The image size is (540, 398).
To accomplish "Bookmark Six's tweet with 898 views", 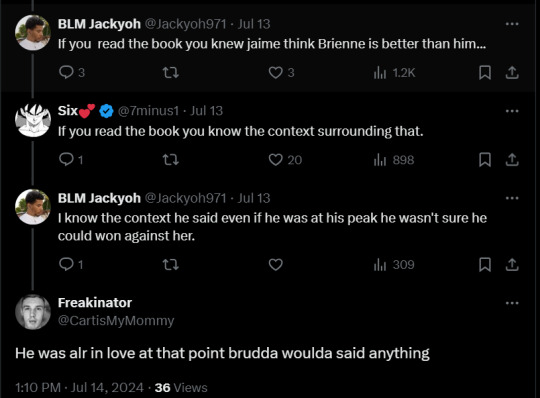I will click(485, 160).
